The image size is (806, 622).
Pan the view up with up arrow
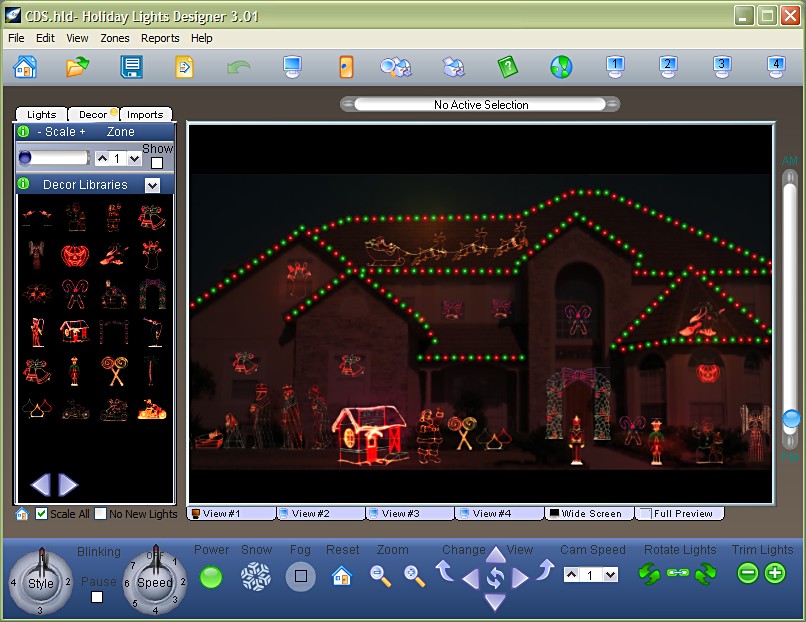point(495,555)
